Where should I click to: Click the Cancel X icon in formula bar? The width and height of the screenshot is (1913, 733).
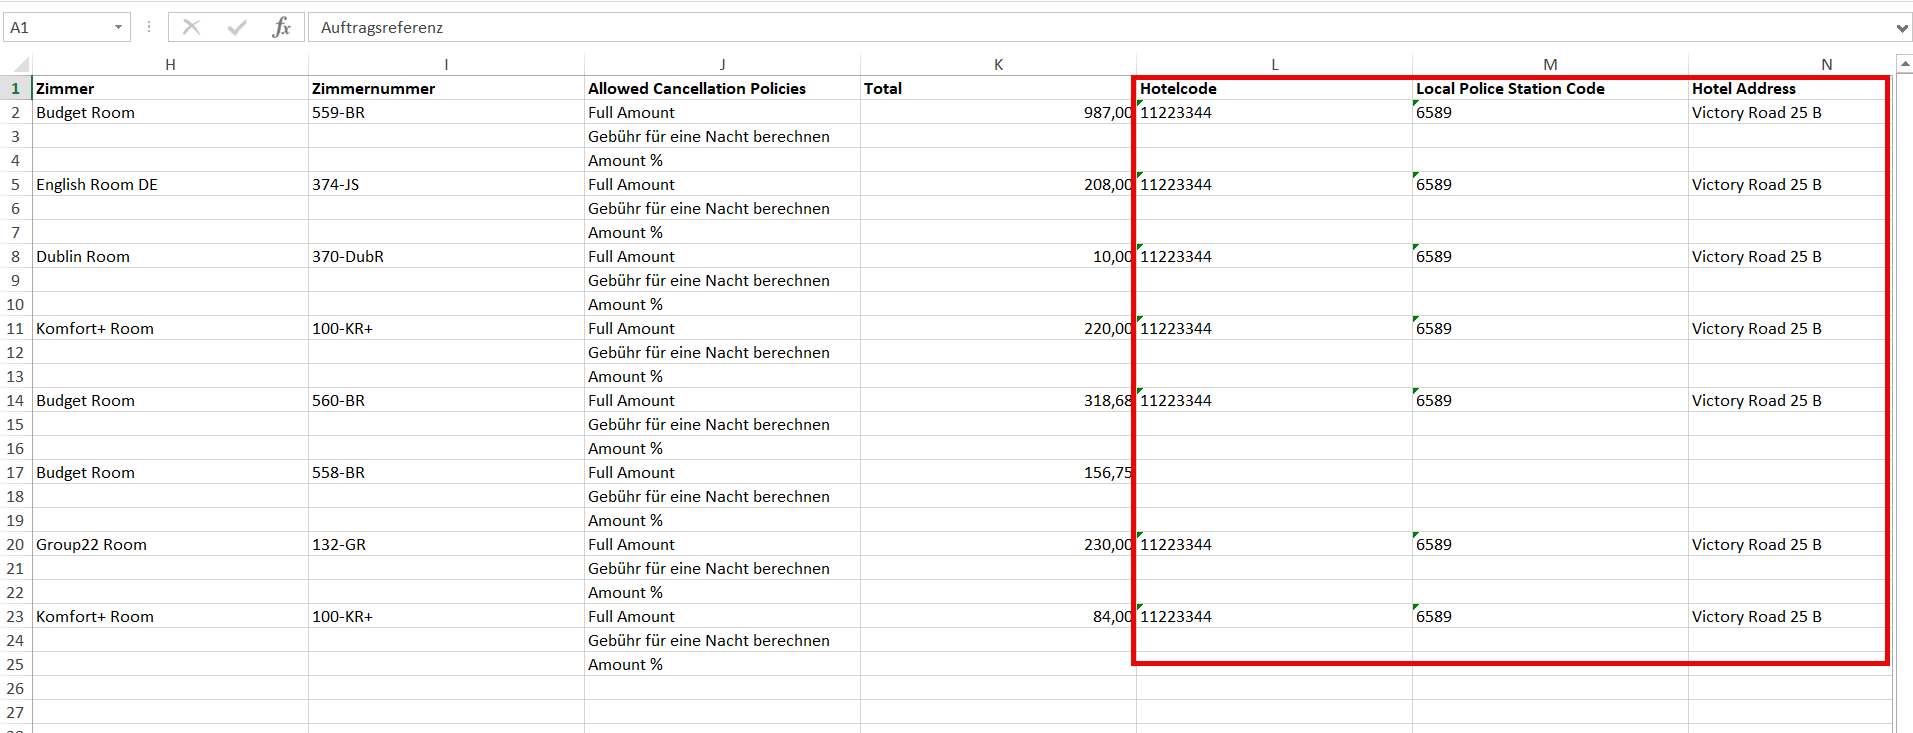(191, 28)
